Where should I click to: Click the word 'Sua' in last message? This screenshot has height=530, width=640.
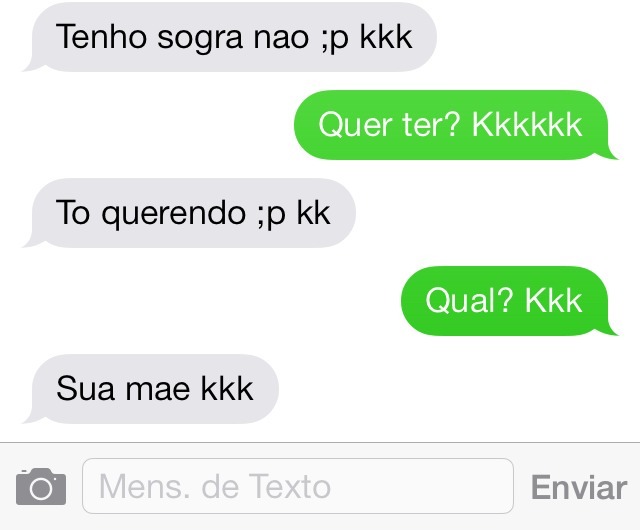coord(85,388)
